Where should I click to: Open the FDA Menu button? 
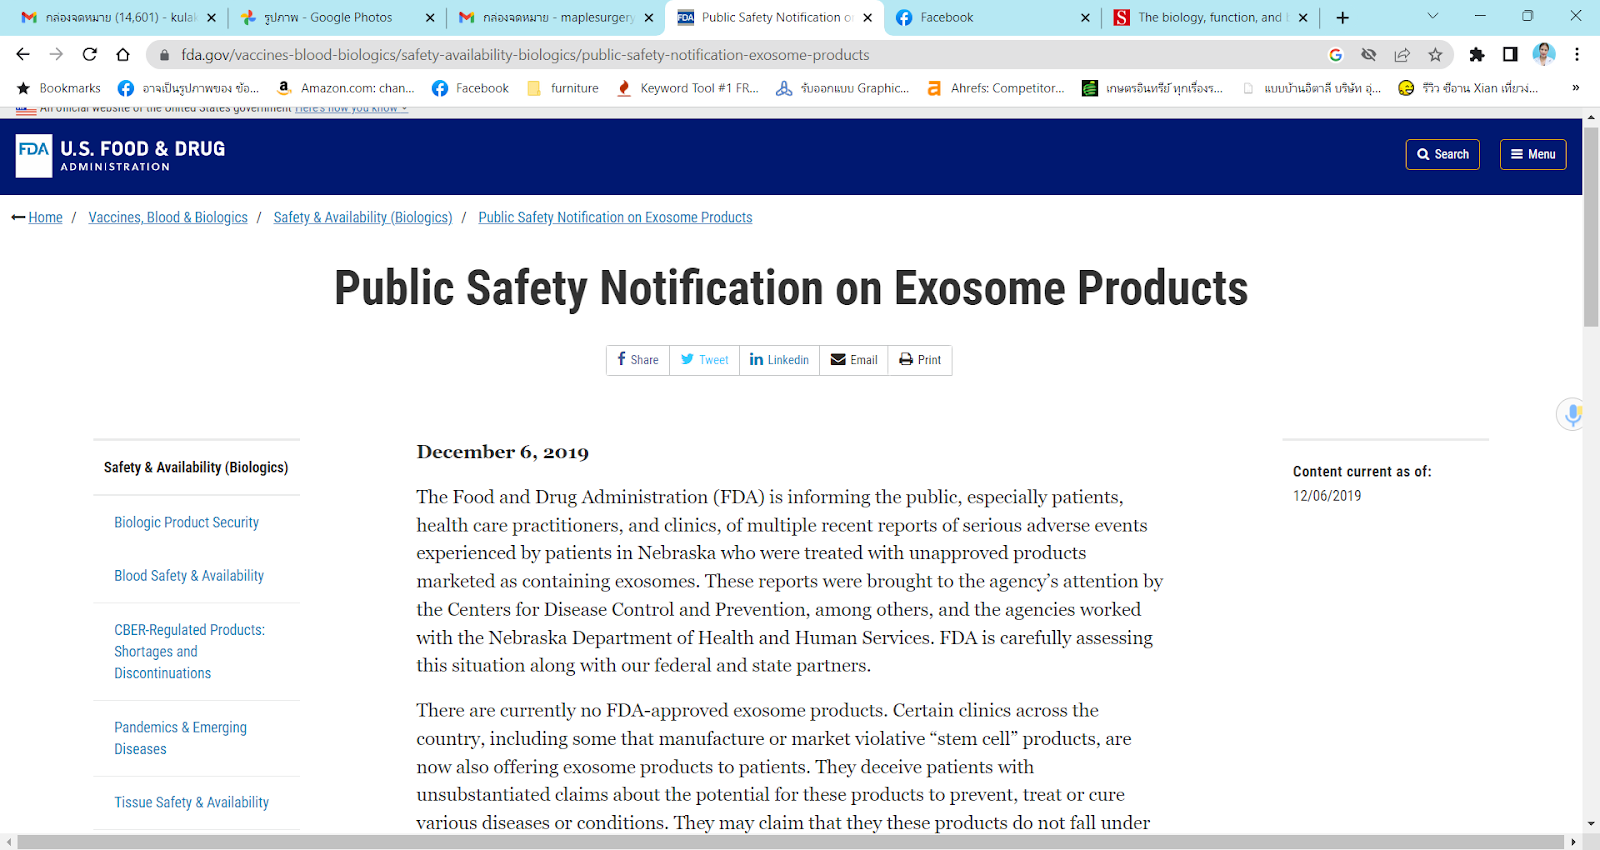[x=1533, y=154]
